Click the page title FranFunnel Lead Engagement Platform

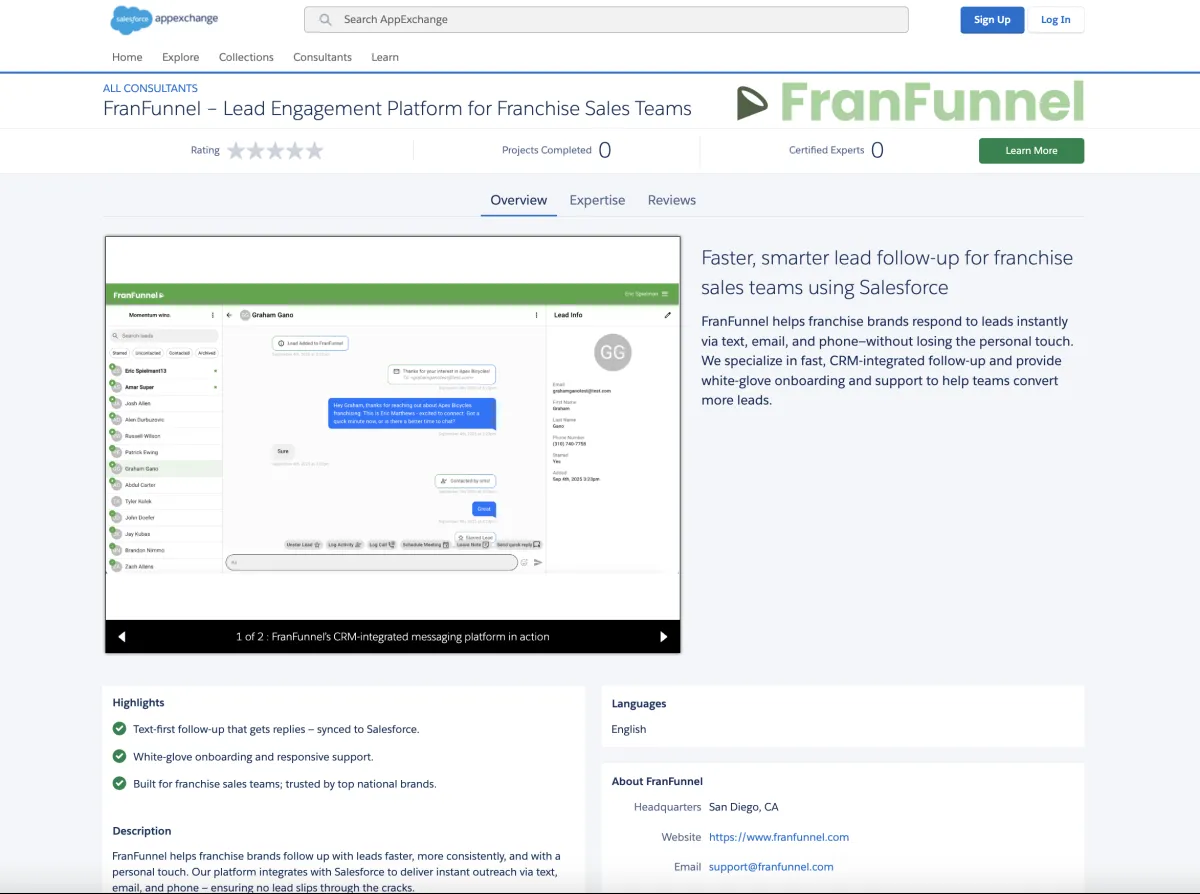397,108
